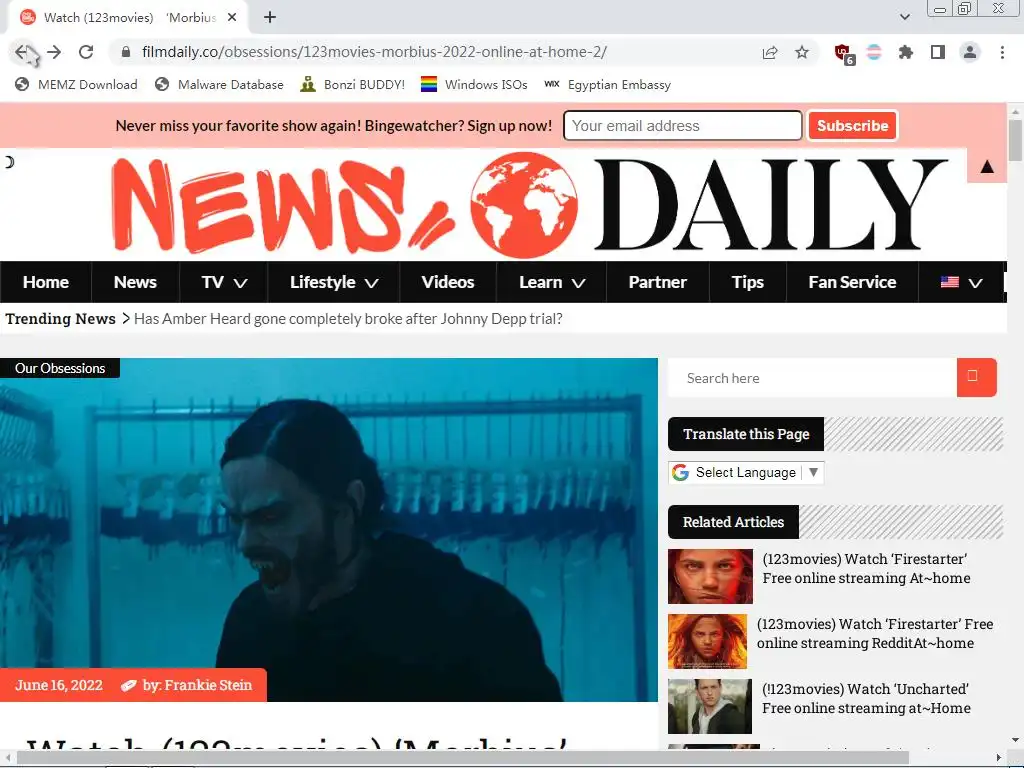
Task: Open 'Firestarter' streaming RedditAt~home article
Action: 875,633
